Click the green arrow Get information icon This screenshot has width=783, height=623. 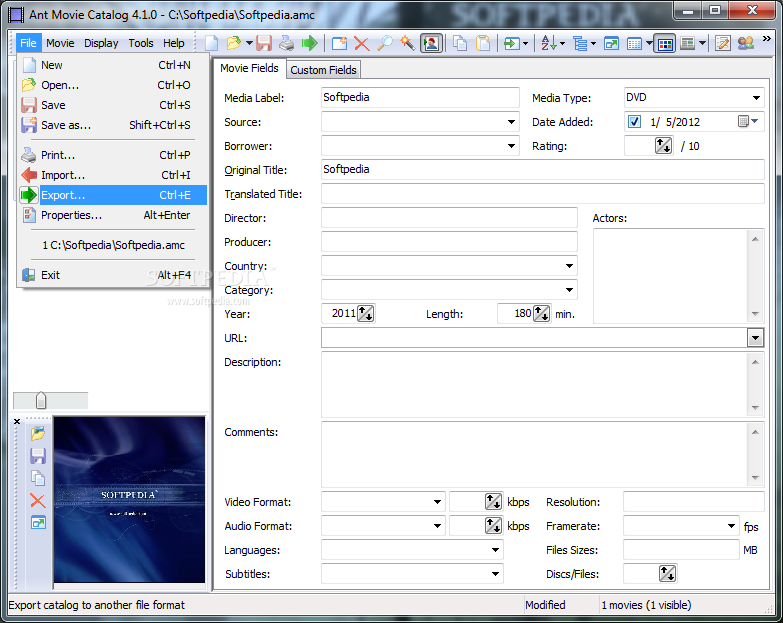point(511,43)
